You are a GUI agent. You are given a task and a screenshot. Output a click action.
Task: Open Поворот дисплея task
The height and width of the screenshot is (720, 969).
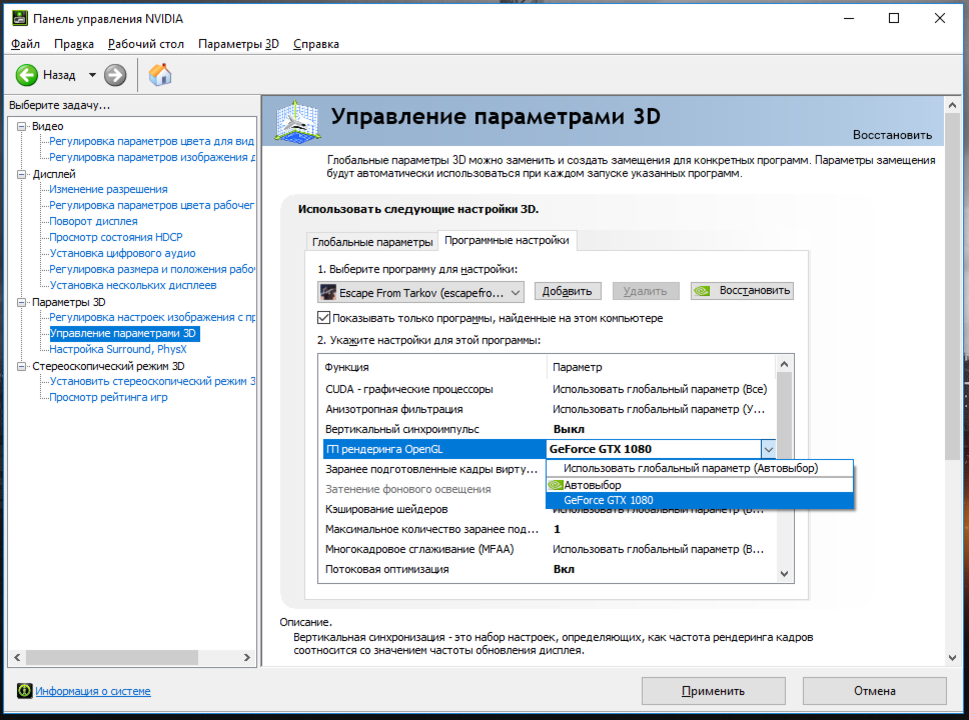click(x=93, y=221)
